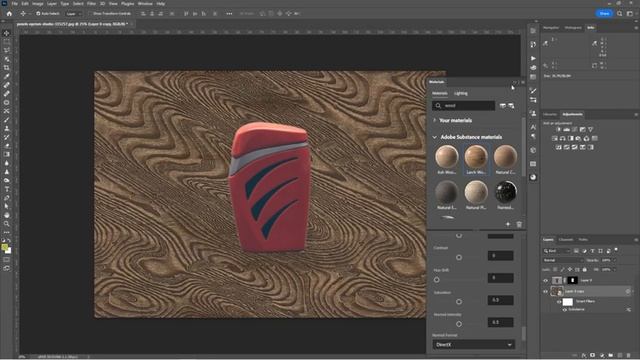Add layer style fx icon in Layers panel
640x360 pixels.
pyautogui.click(x=584, y=356)
